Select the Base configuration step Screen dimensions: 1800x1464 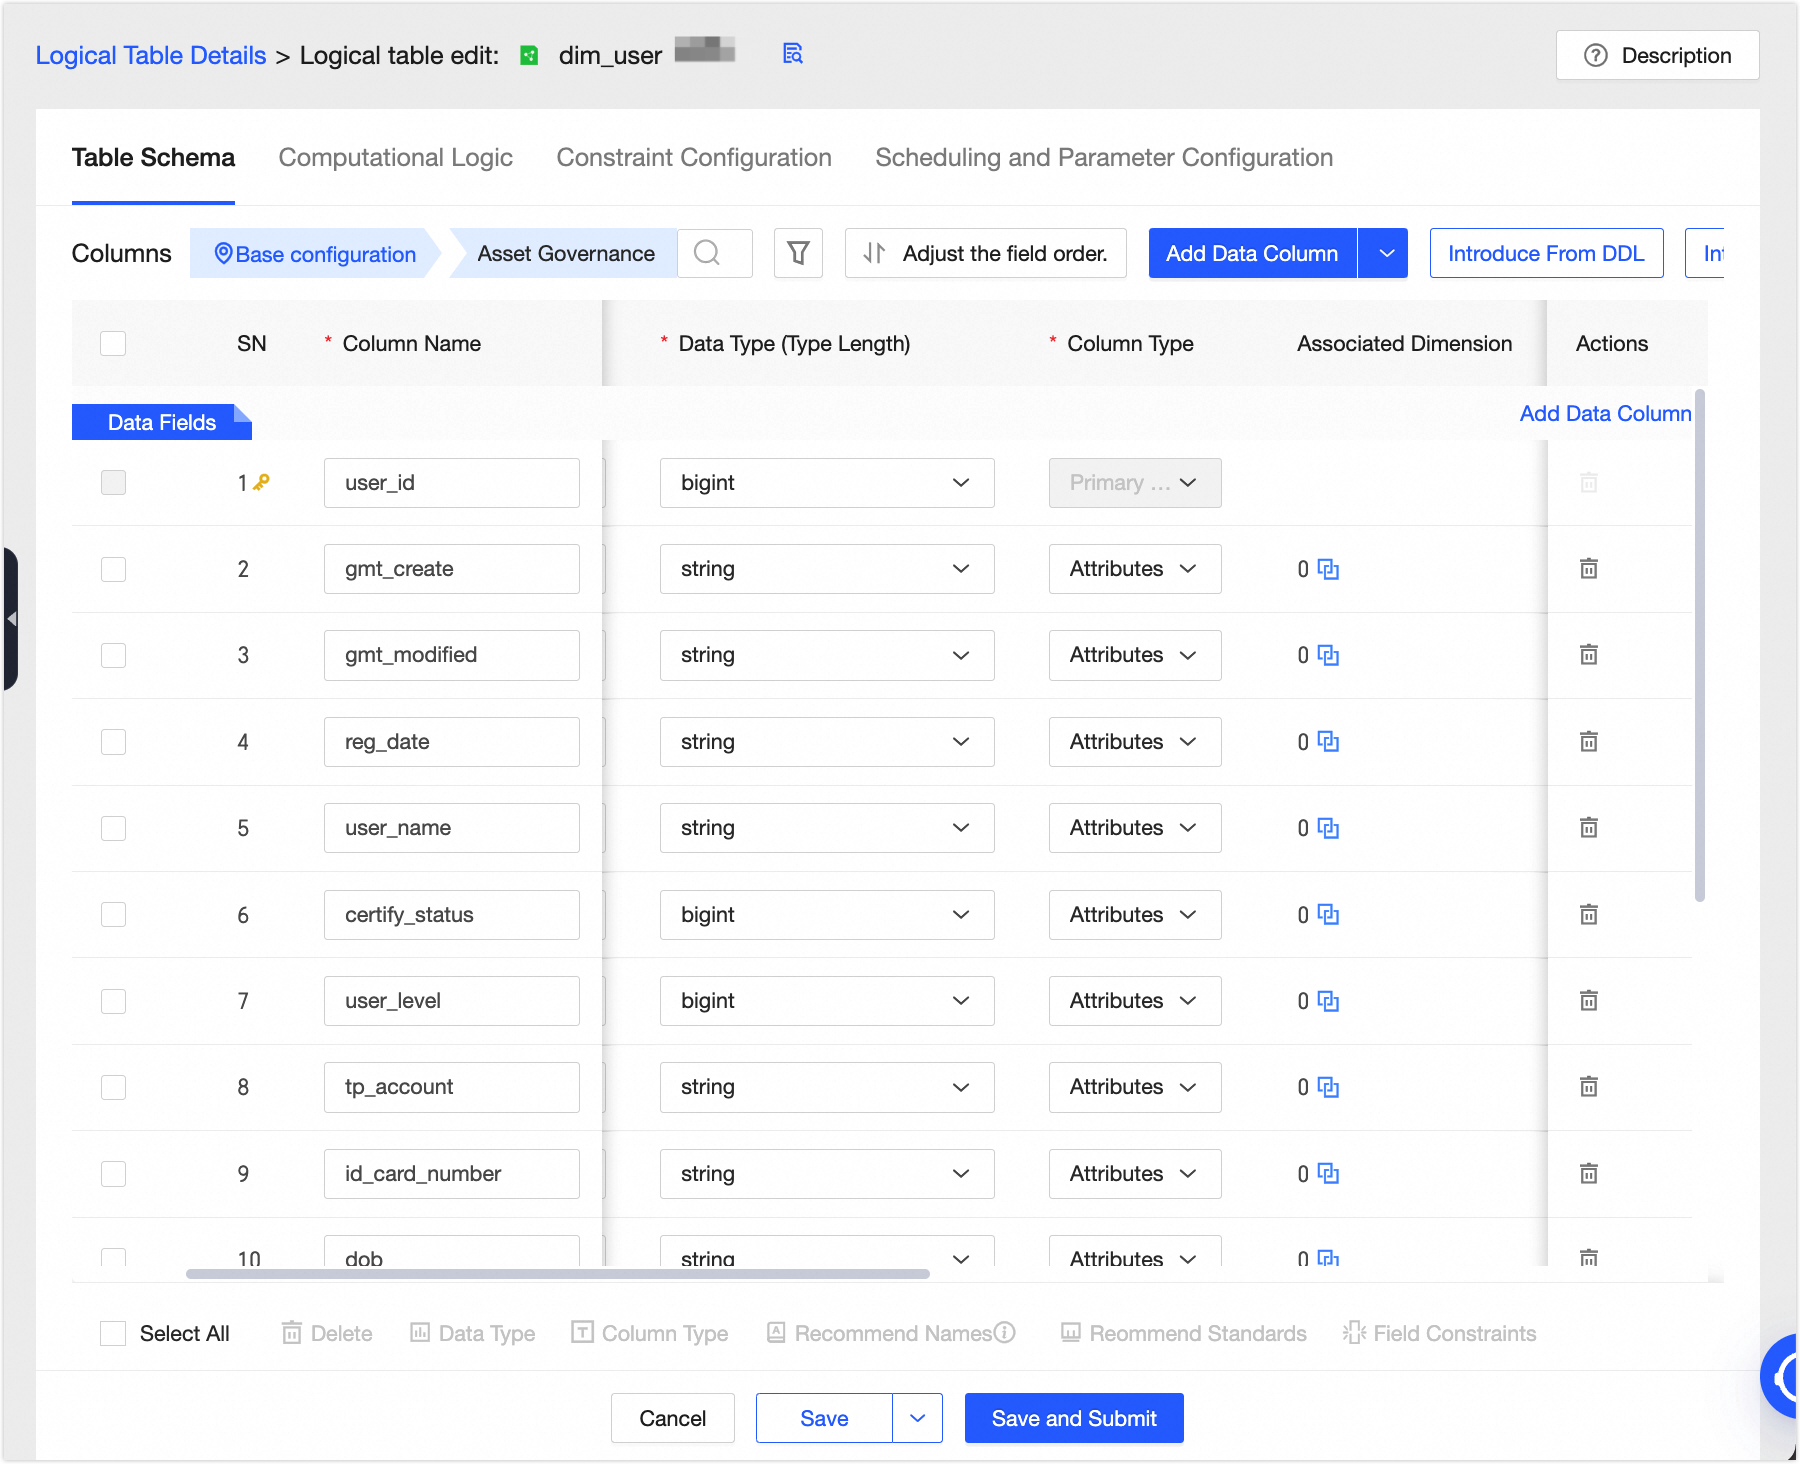point(315,253)
